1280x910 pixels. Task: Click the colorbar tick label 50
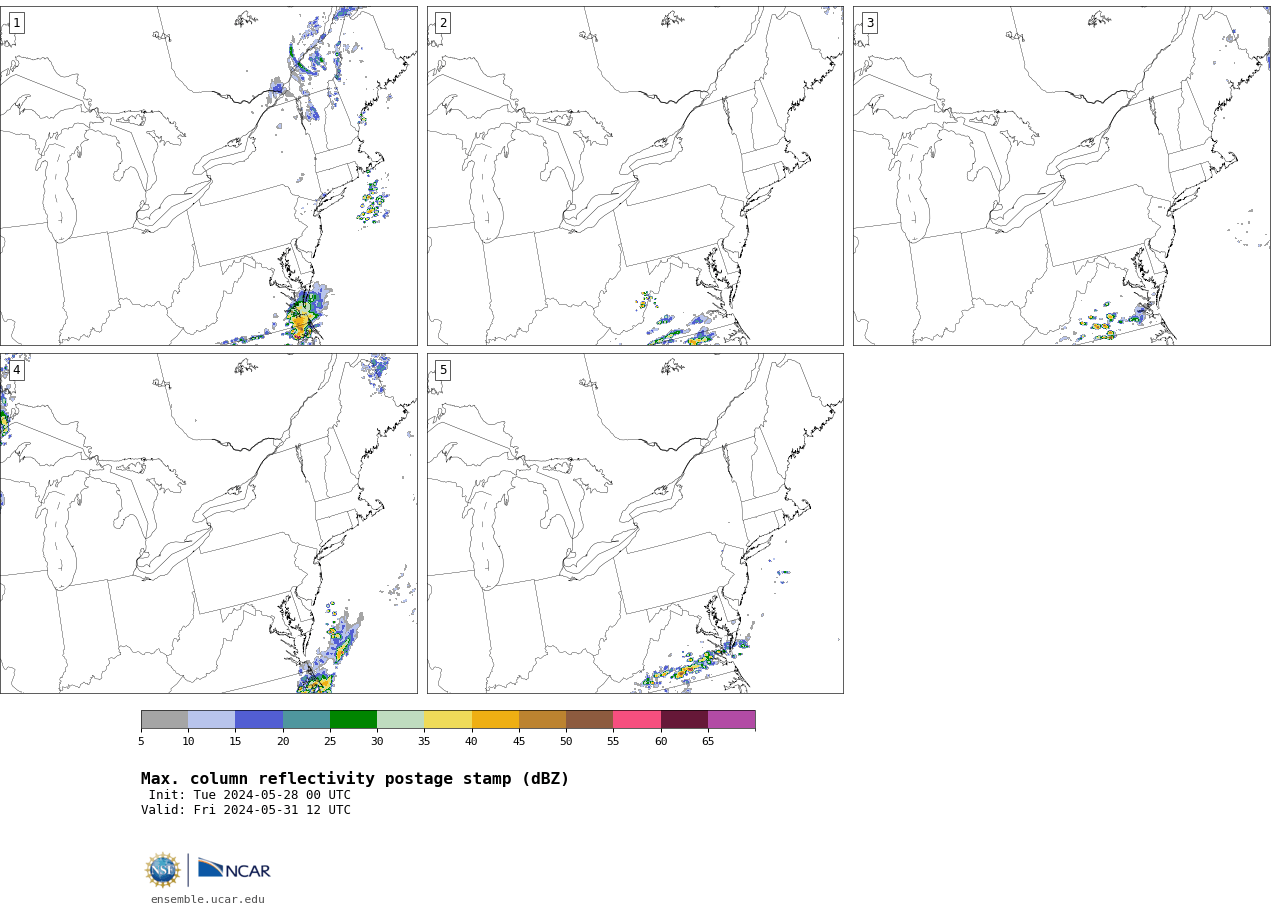pos(566,741)
